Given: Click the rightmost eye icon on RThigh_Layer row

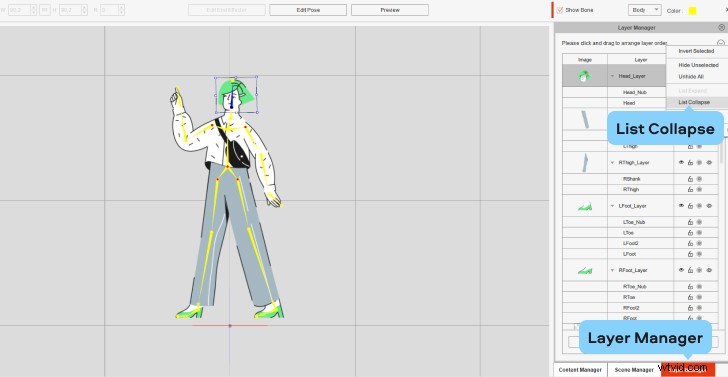Looking at the screenshot, I should coord(709,162).
